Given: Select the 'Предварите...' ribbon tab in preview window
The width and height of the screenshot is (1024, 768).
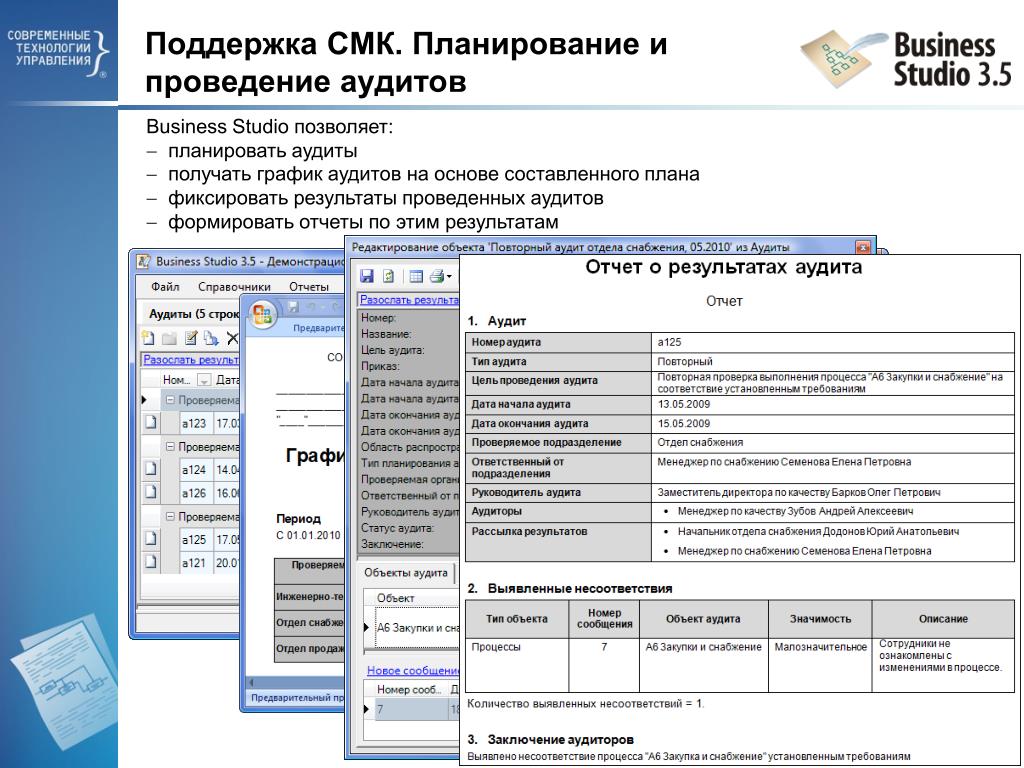Looking at the screenshot, I should click(319, 328).
